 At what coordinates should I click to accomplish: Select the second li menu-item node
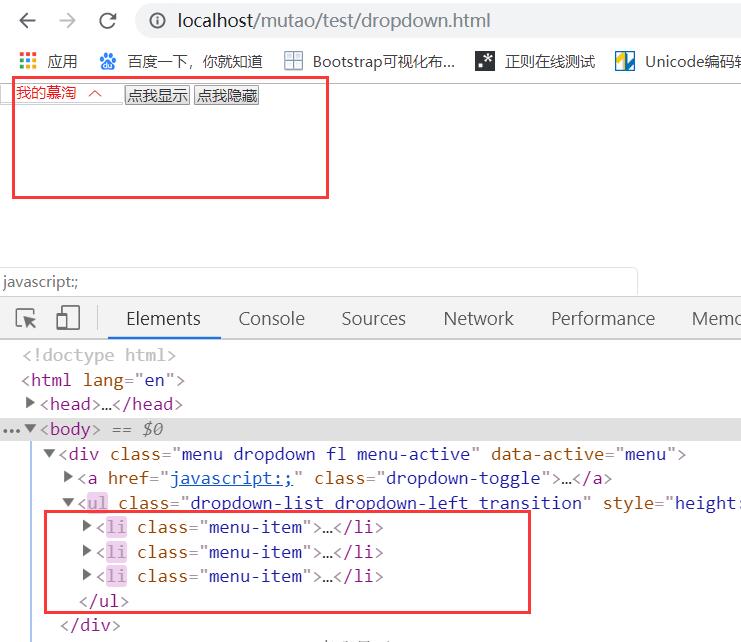240,552
